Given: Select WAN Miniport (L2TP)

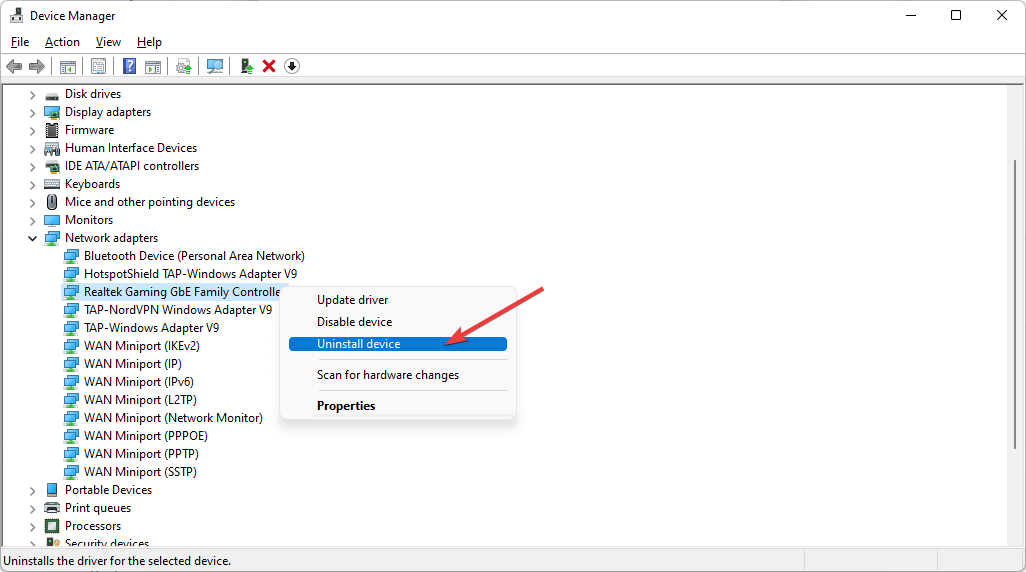Looking at the screenshot, I should click(x=140, y=400).
